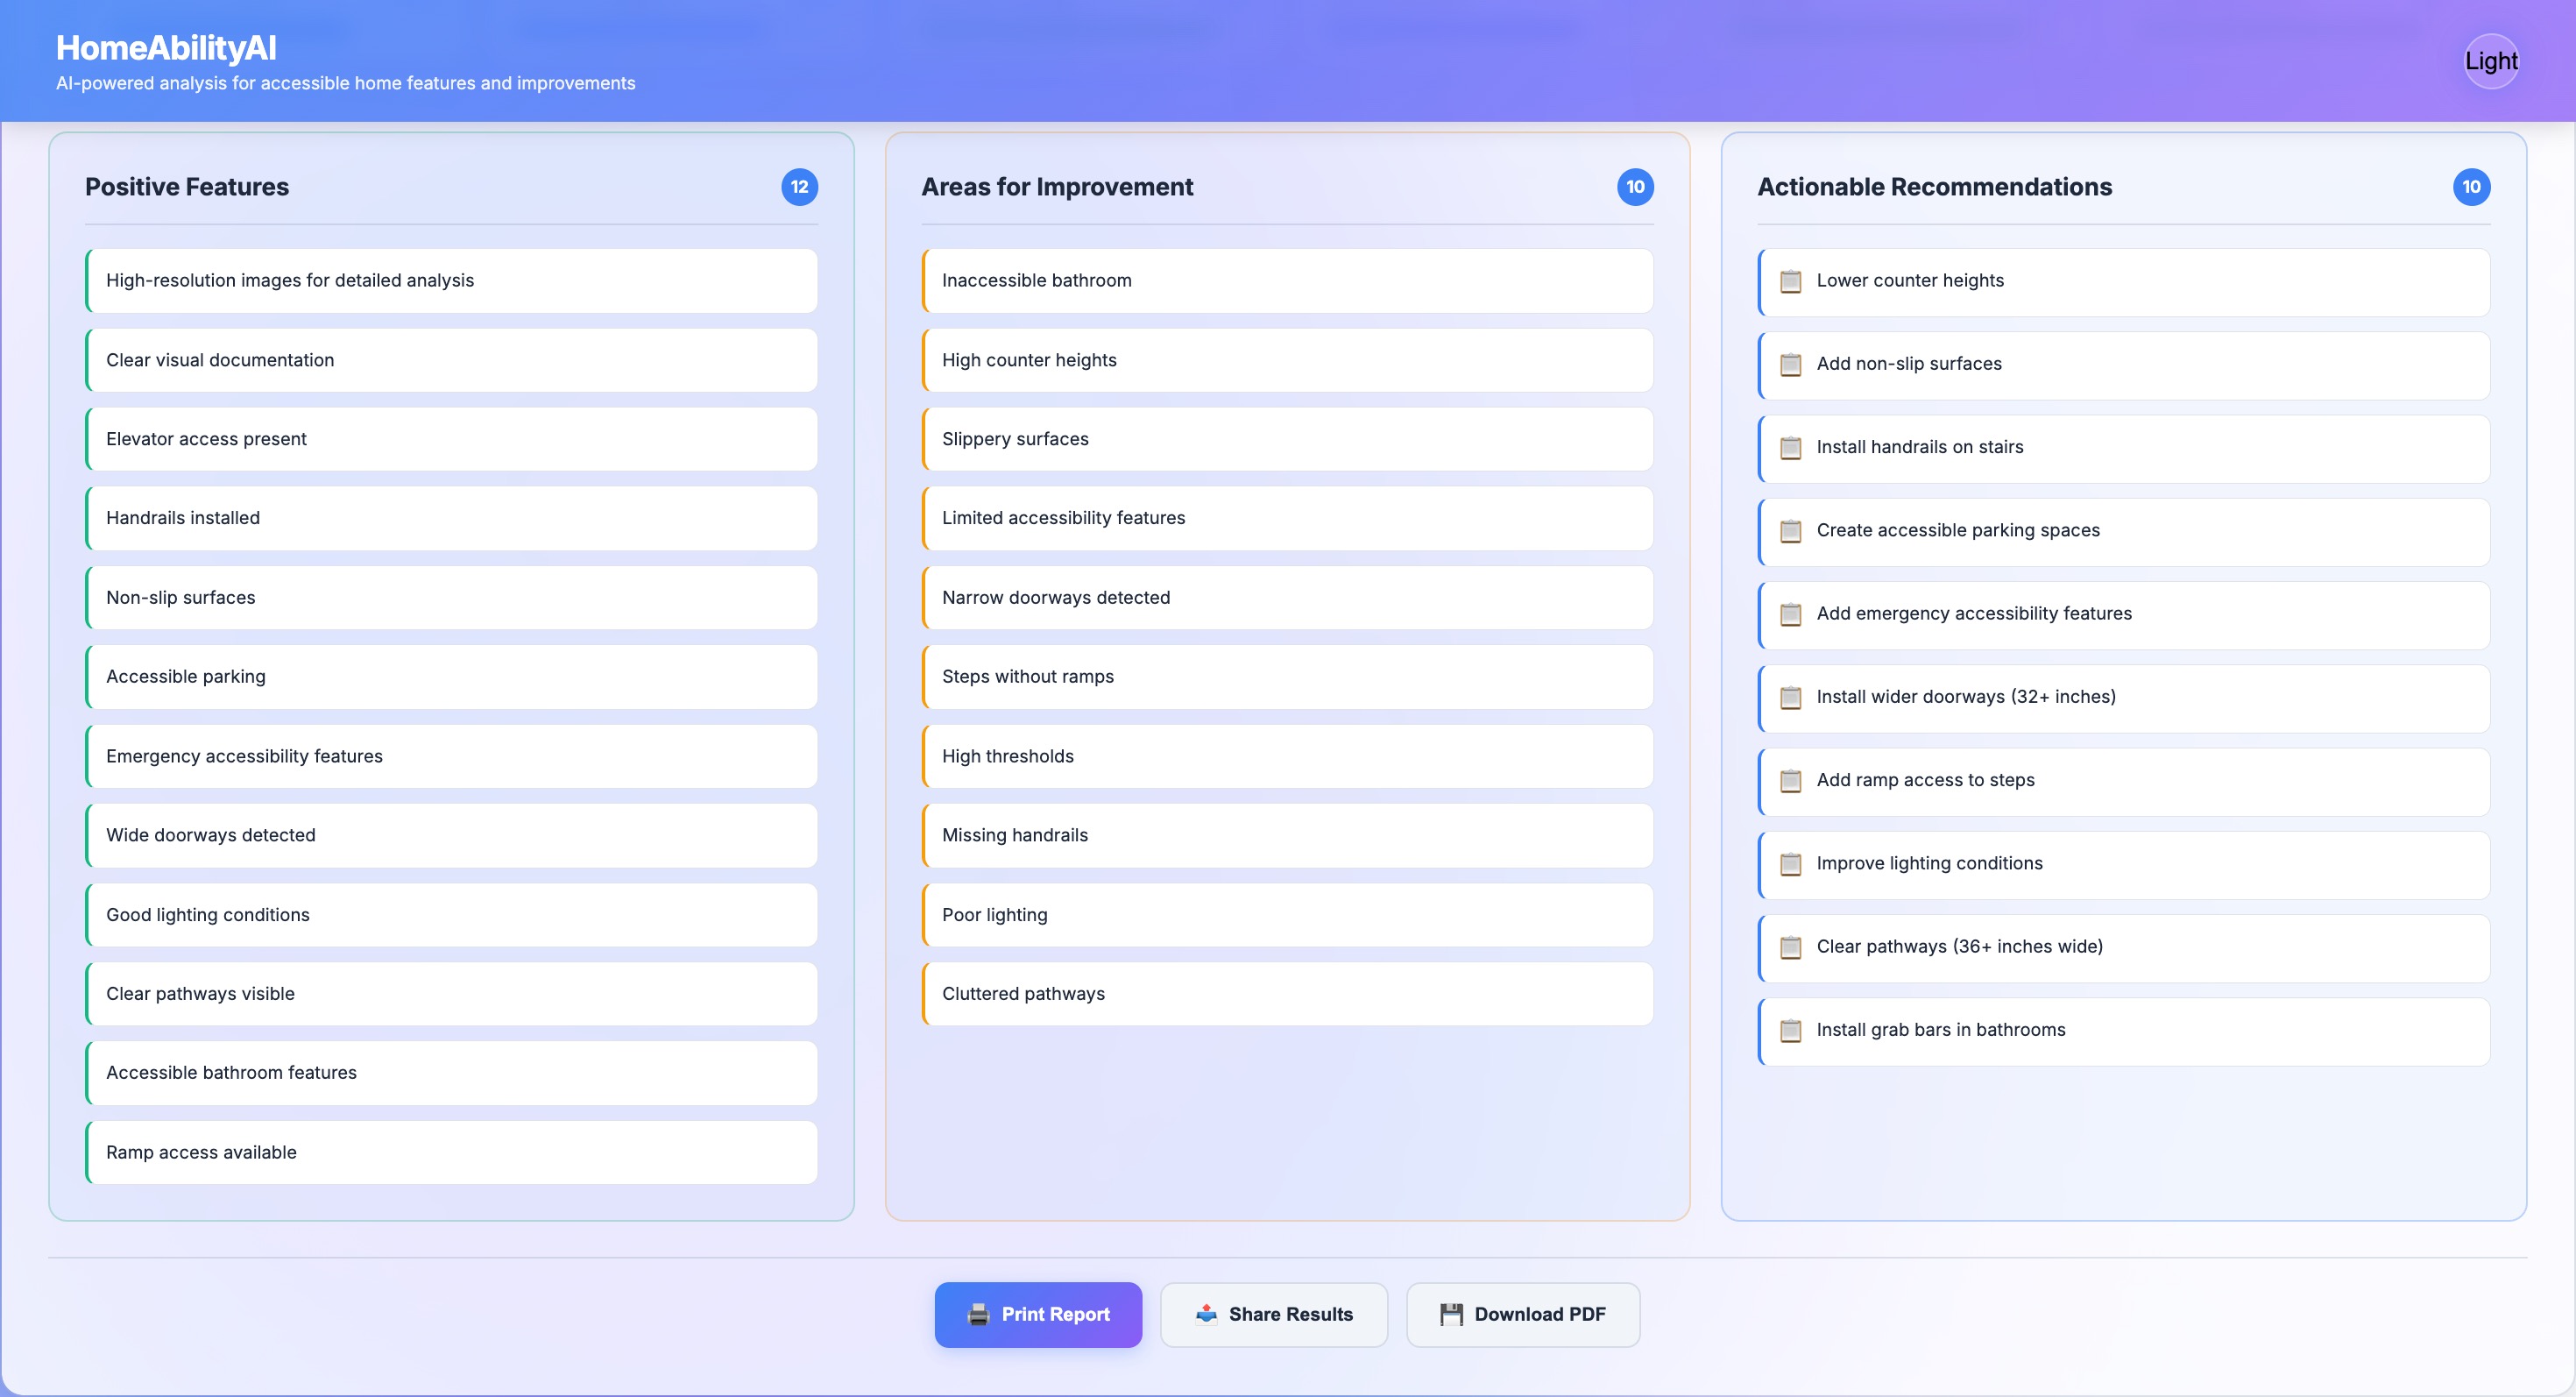Click the HomeAbilityAI title in header
This screenshot has height=1397, width=2576.
166,47
